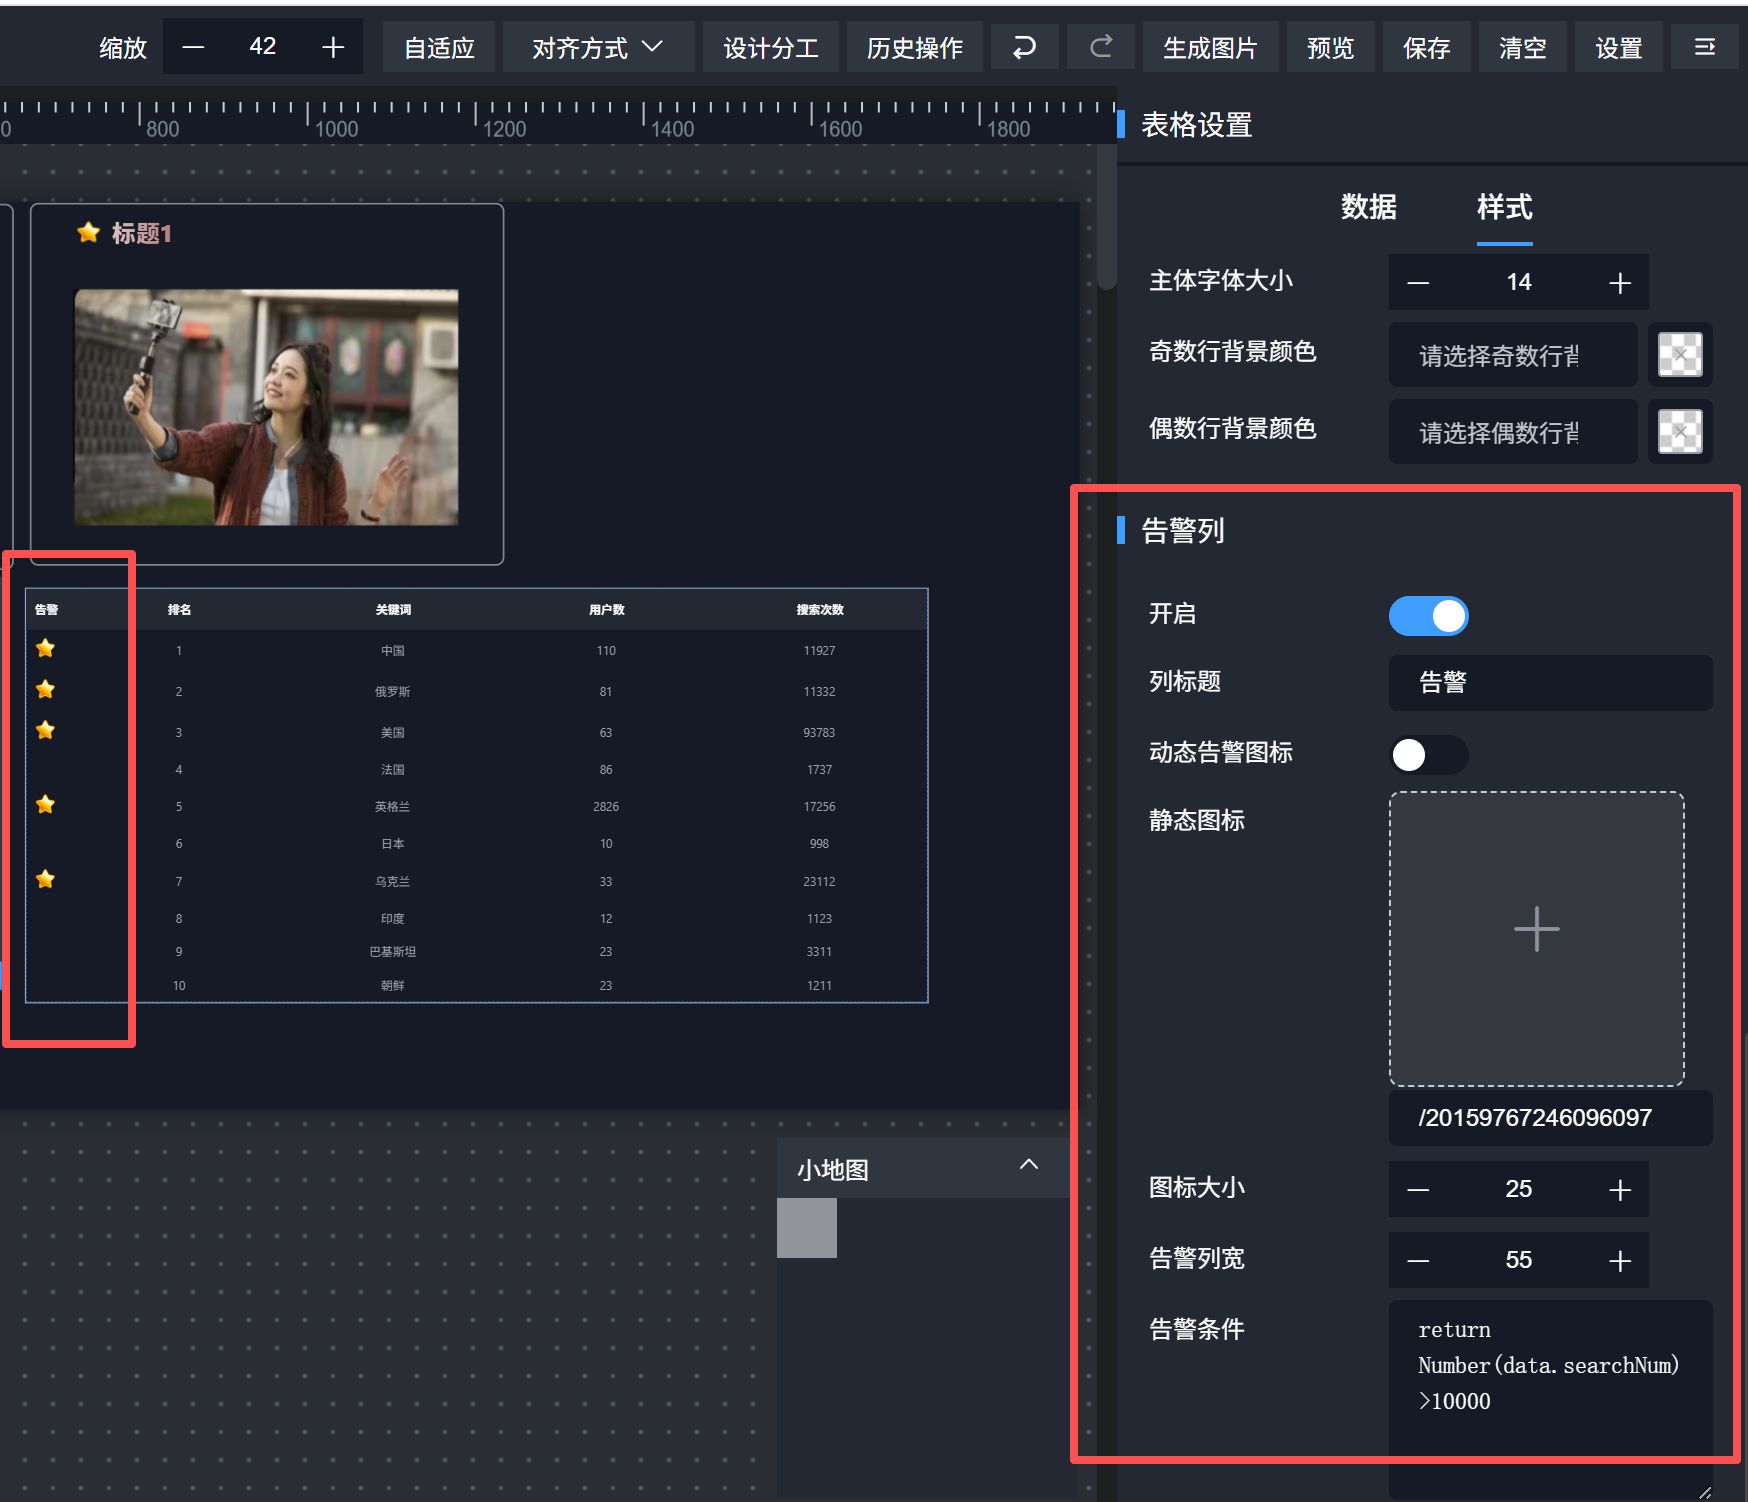1748x1502 pixels.
Task: Click the 关键词 column header
Action: (393, 610)
